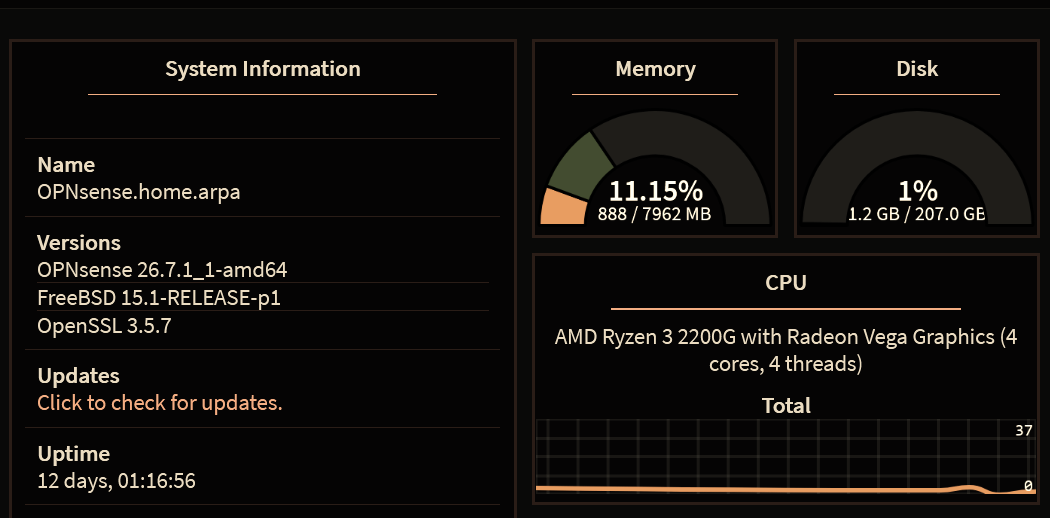Click the CPU Total usage graph
1050x518 pixels.
pyautogui.click(x=785, y=456)
